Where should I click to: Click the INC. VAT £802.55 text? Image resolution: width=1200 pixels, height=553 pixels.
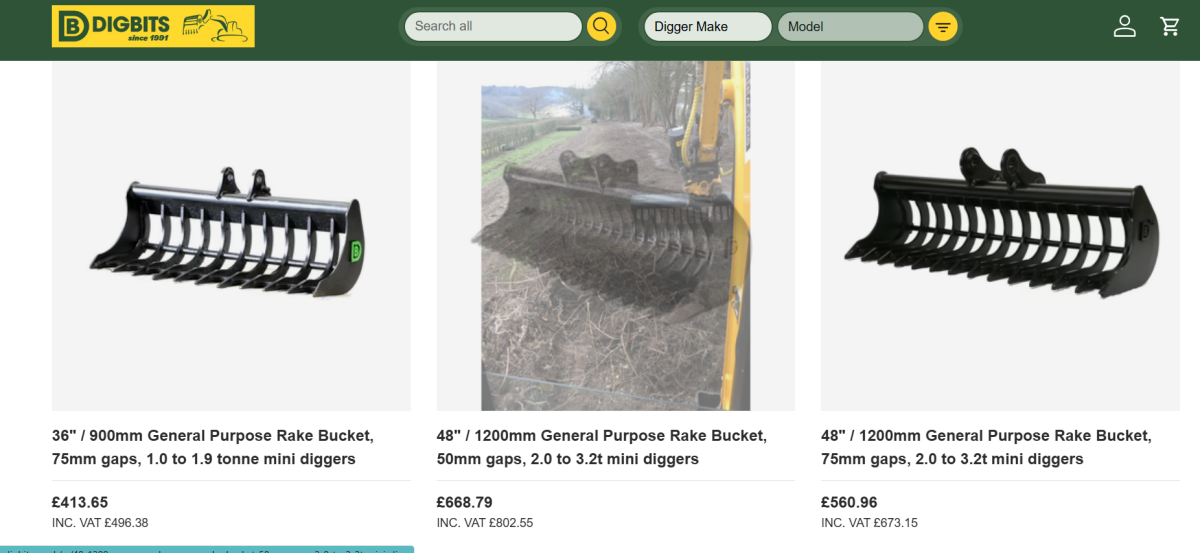click(485, 523)
